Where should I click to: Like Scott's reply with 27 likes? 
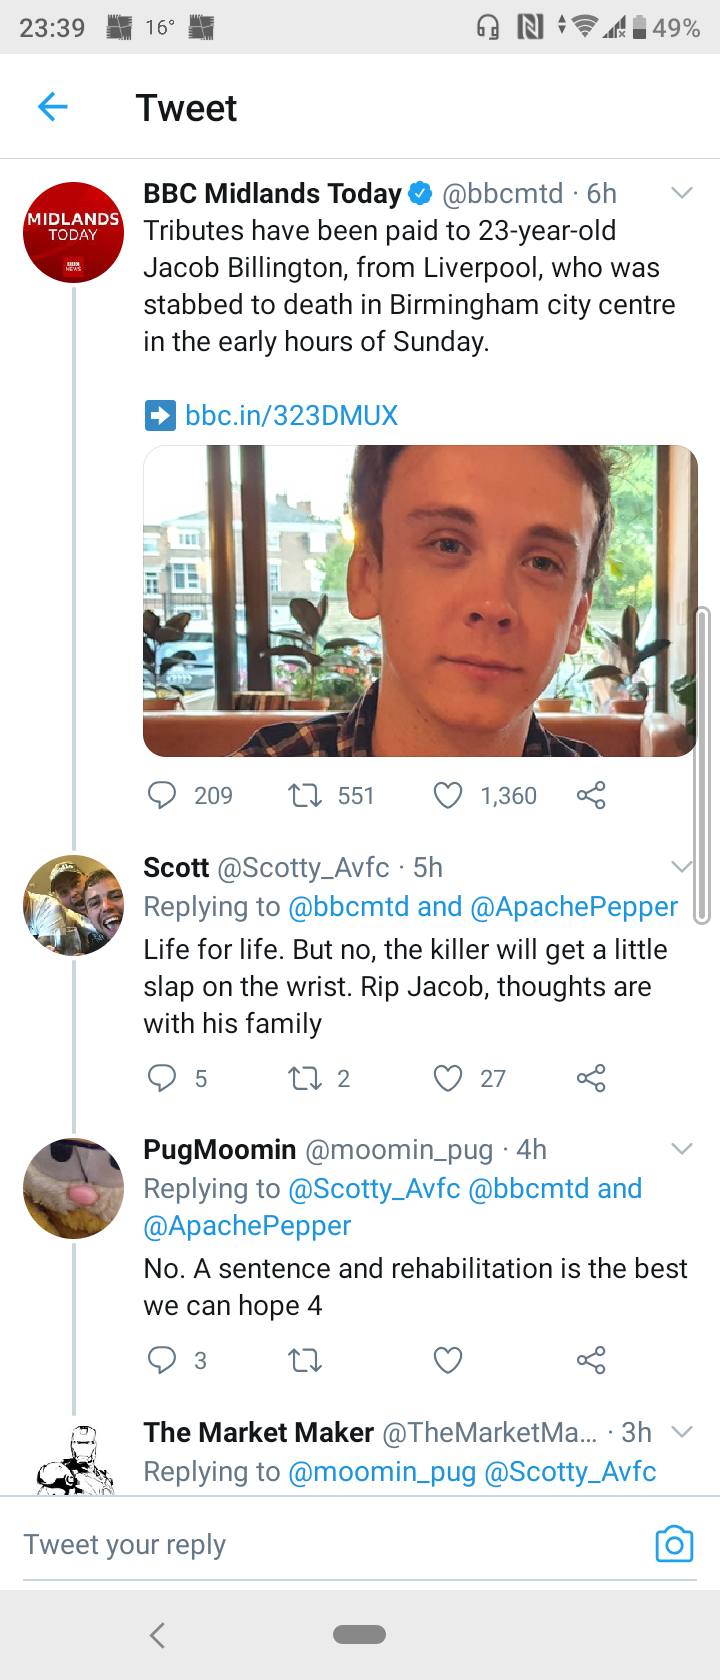pyautogui.click(x=448, y=1078)
